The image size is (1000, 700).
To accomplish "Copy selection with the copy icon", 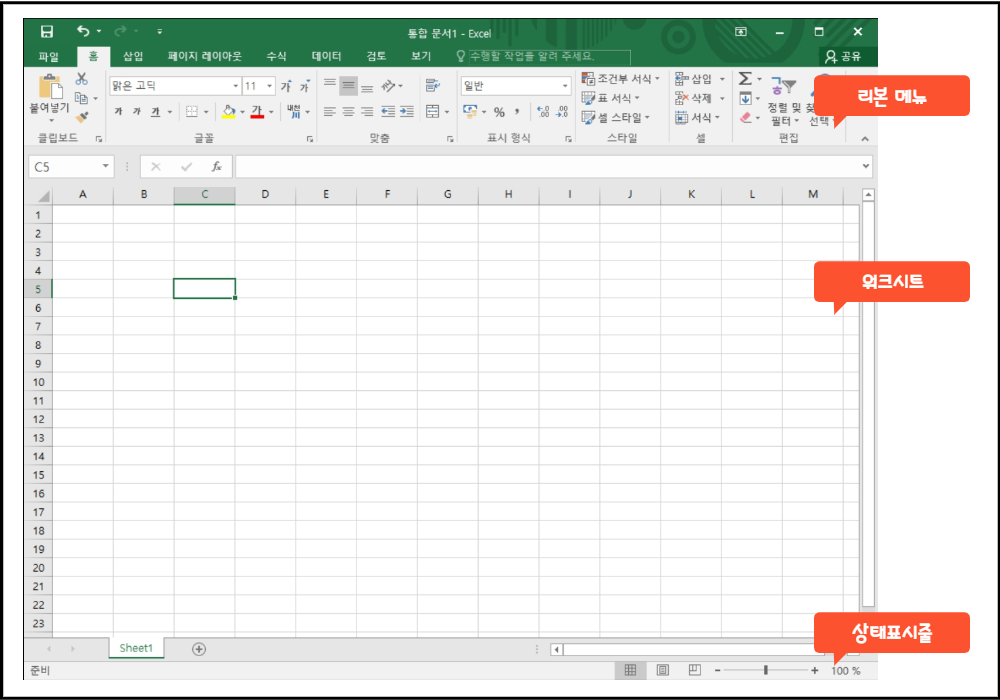I will click(82, 98).
